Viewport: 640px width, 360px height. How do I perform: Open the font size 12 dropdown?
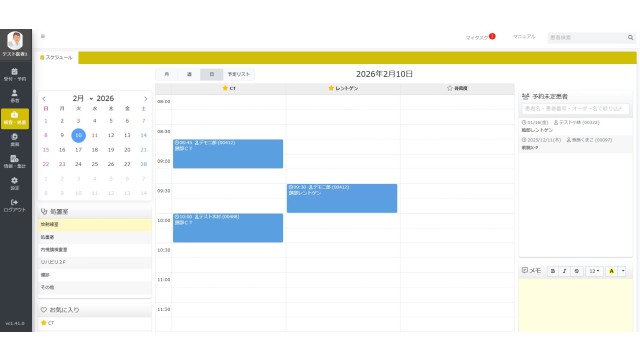coord(594,271)
